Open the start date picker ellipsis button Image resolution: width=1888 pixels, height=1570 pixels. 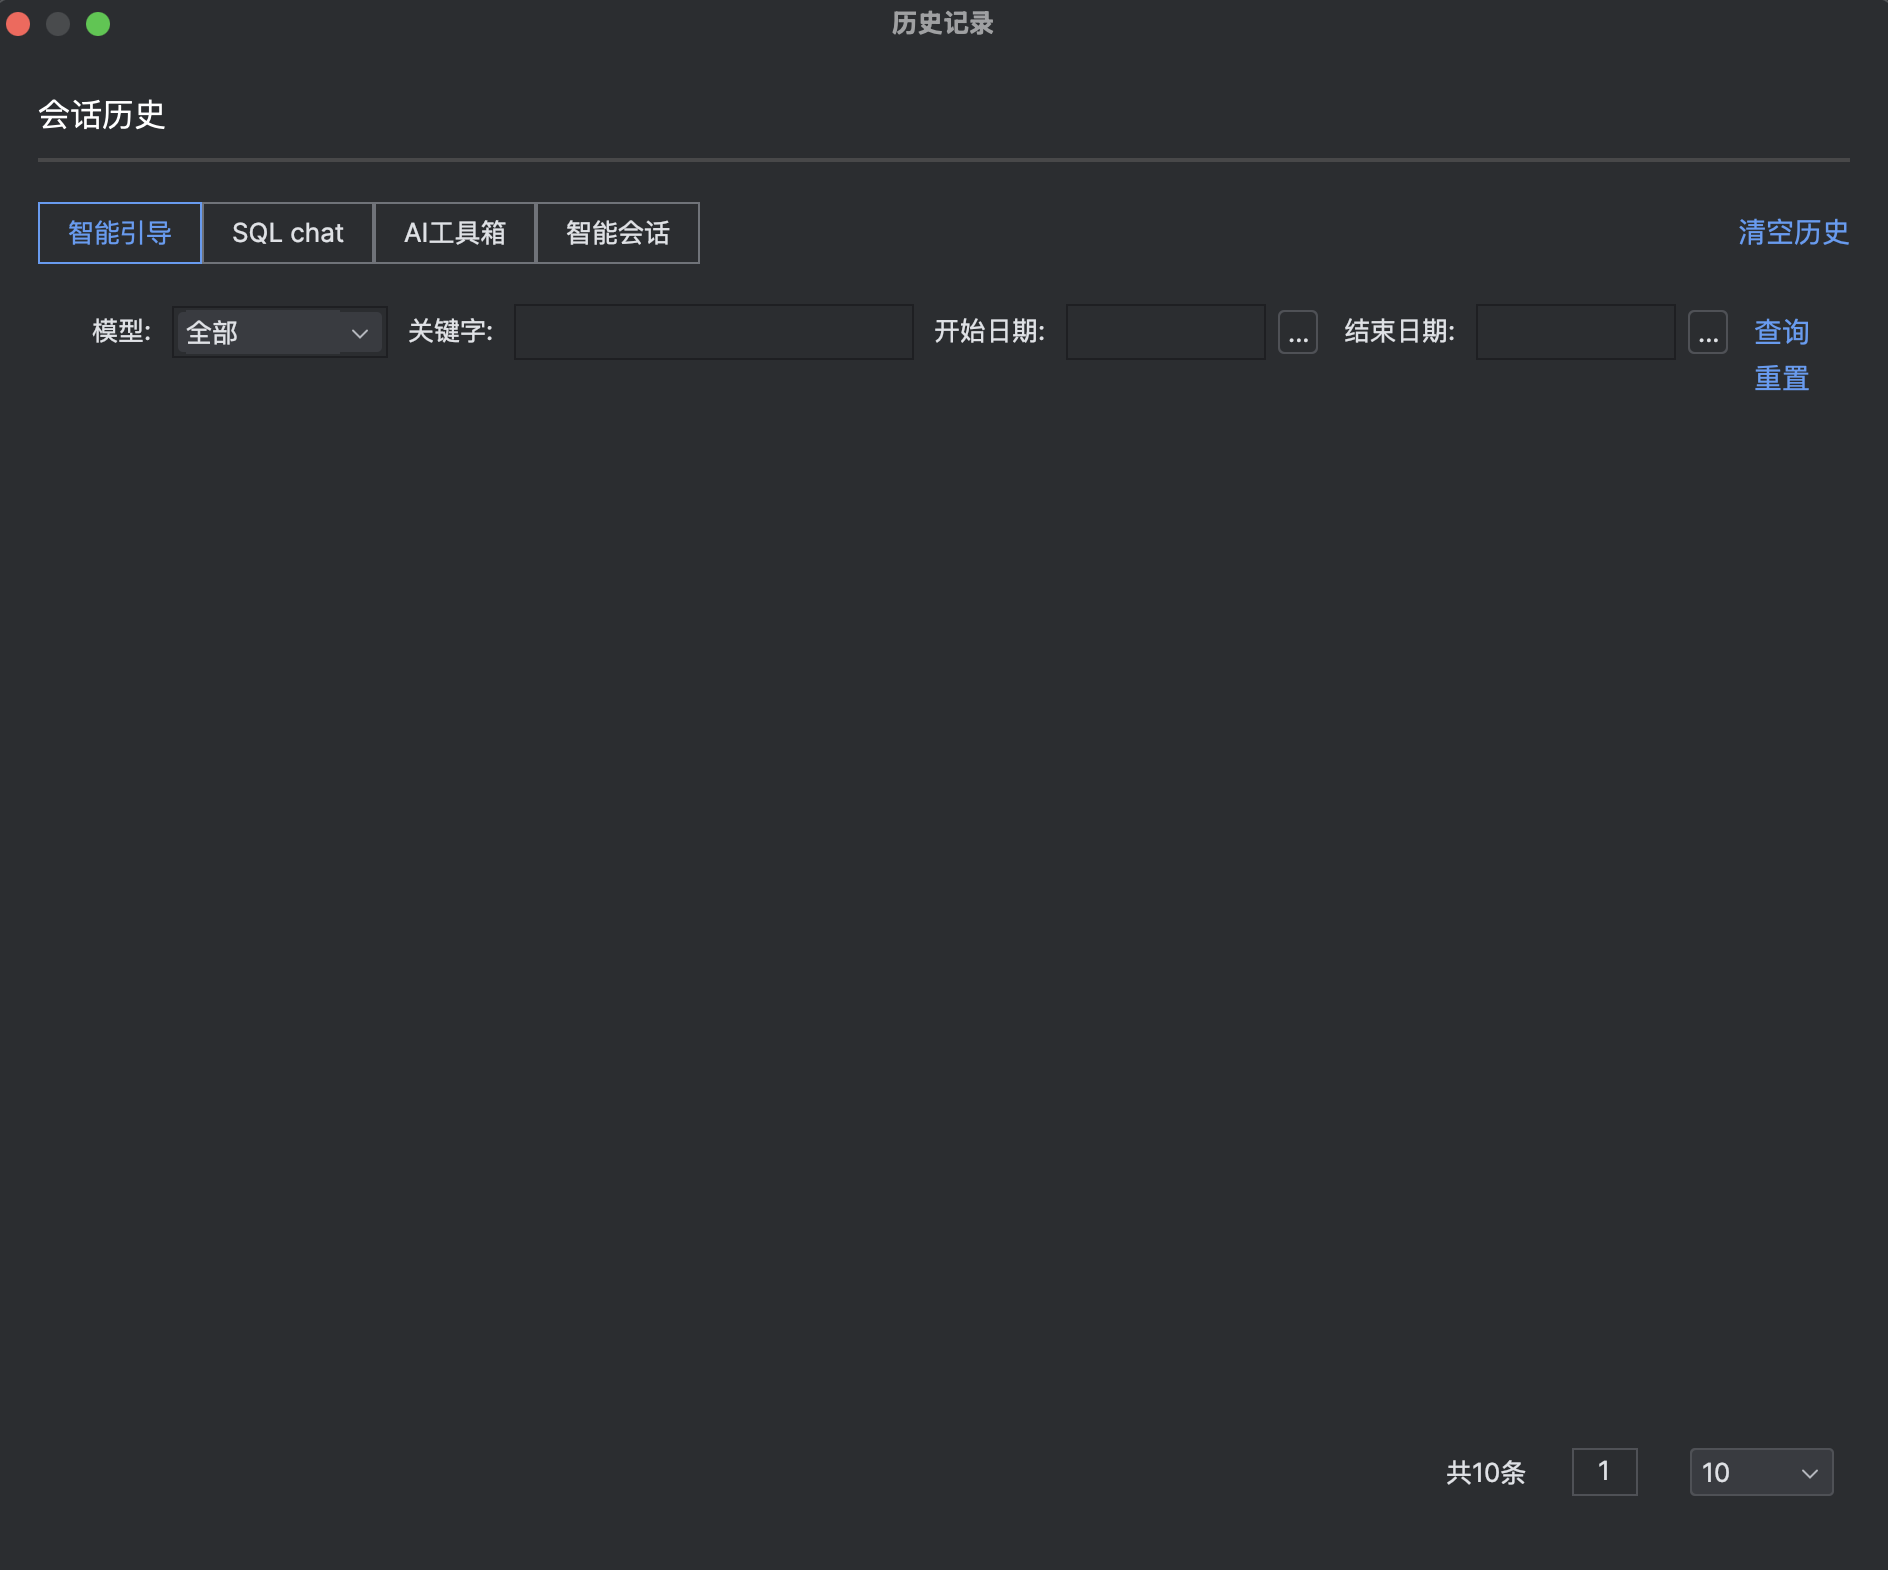(1297, 333)
